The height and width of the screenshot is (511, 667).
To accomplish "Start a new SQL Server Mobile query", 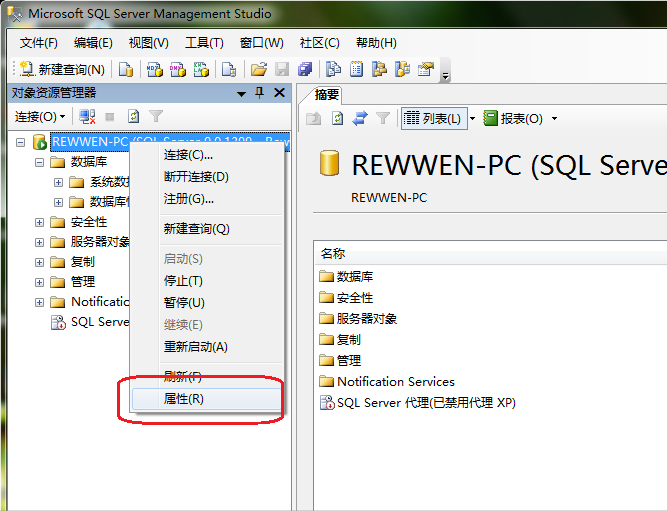I will point(229,69).
